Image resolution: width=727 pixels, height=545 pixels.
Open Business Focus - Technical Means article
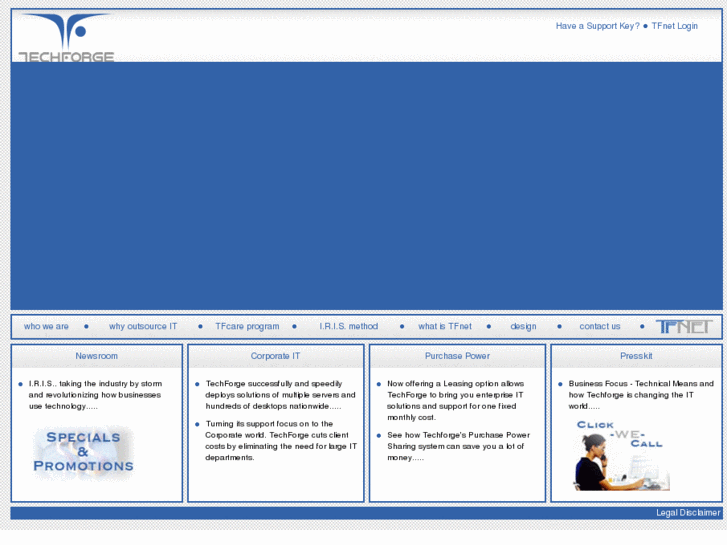pos(641,395)
